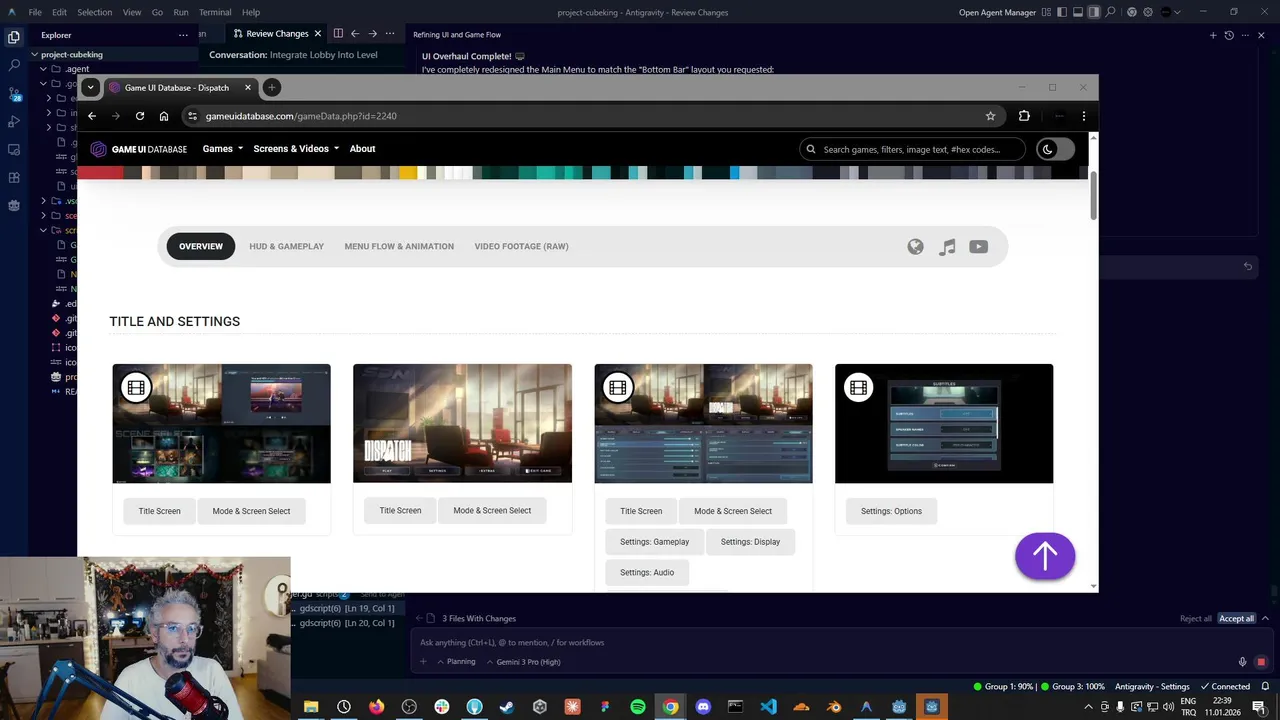Open a new Chrome tab with plus button

(271, 87)
